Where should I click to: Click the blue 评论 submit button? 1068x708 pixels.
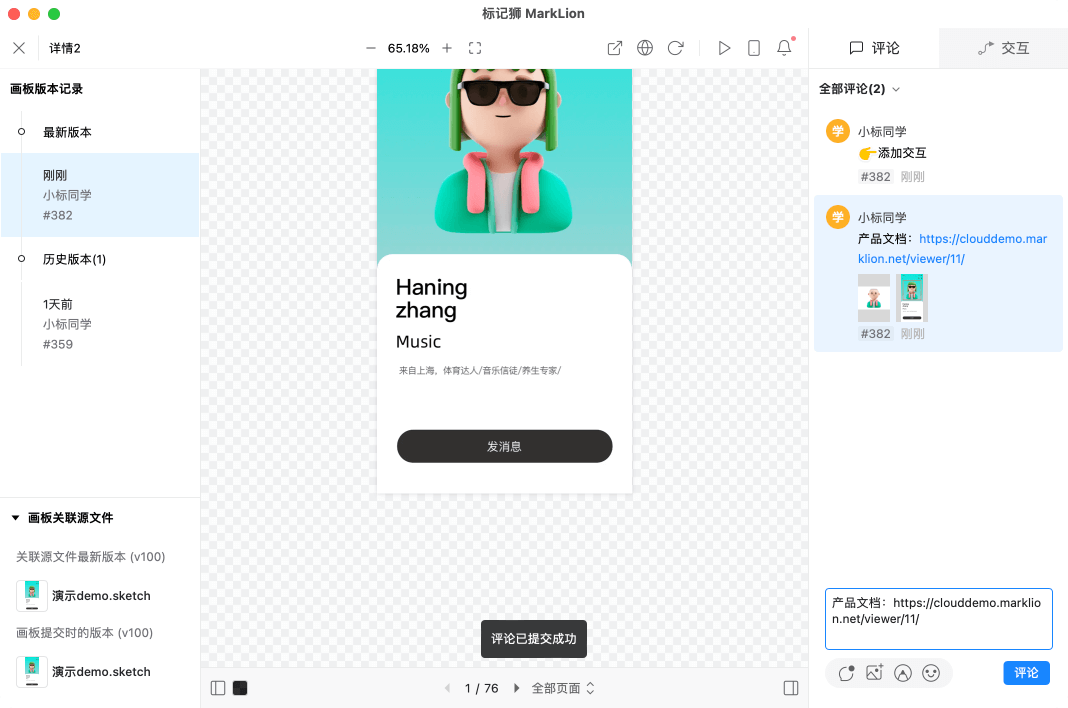1026,673
